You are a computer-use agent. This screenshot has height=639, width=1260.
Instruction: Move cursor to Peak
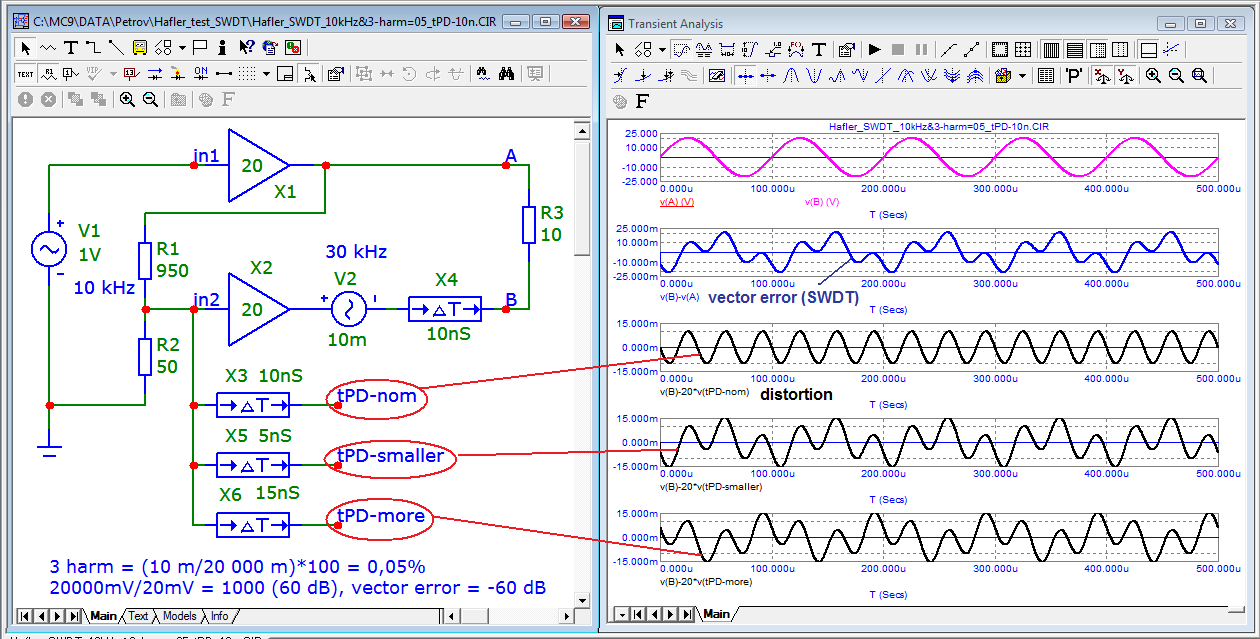(791, 76)
